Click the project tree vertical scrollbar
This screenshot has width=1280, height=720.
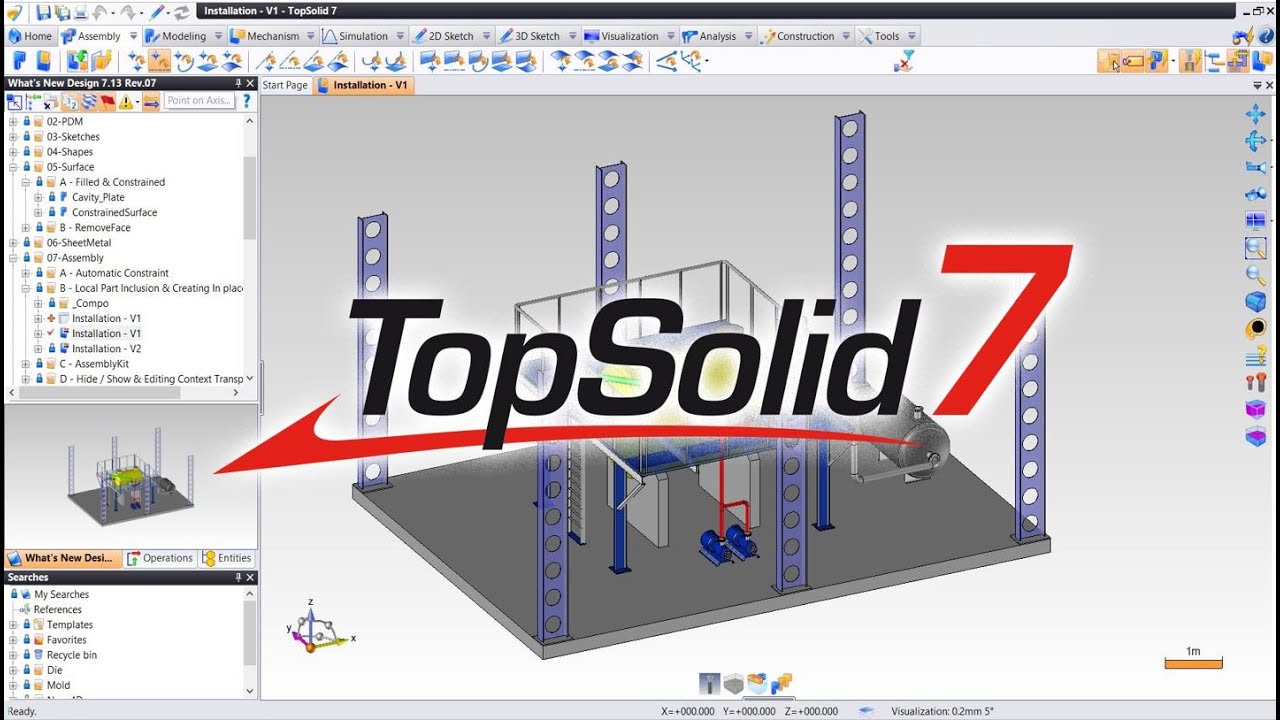250,197
